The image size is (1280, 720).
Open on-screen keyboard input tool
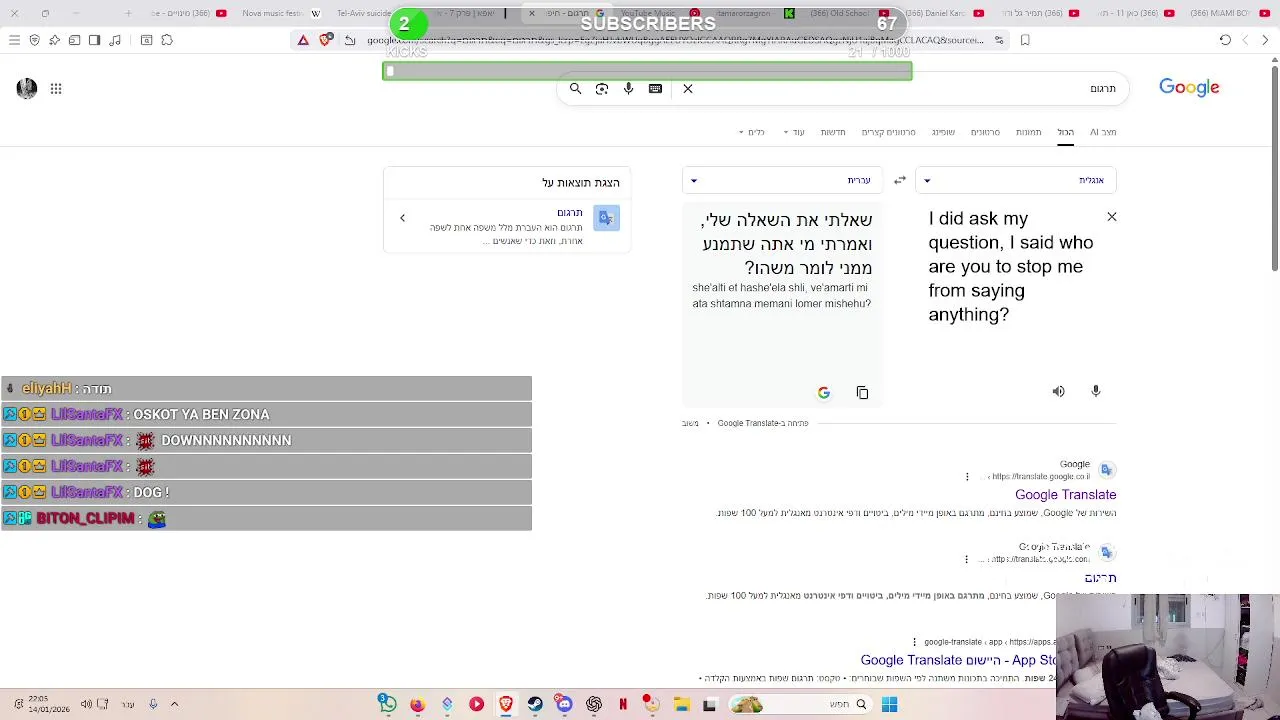[x=655, y=89]
